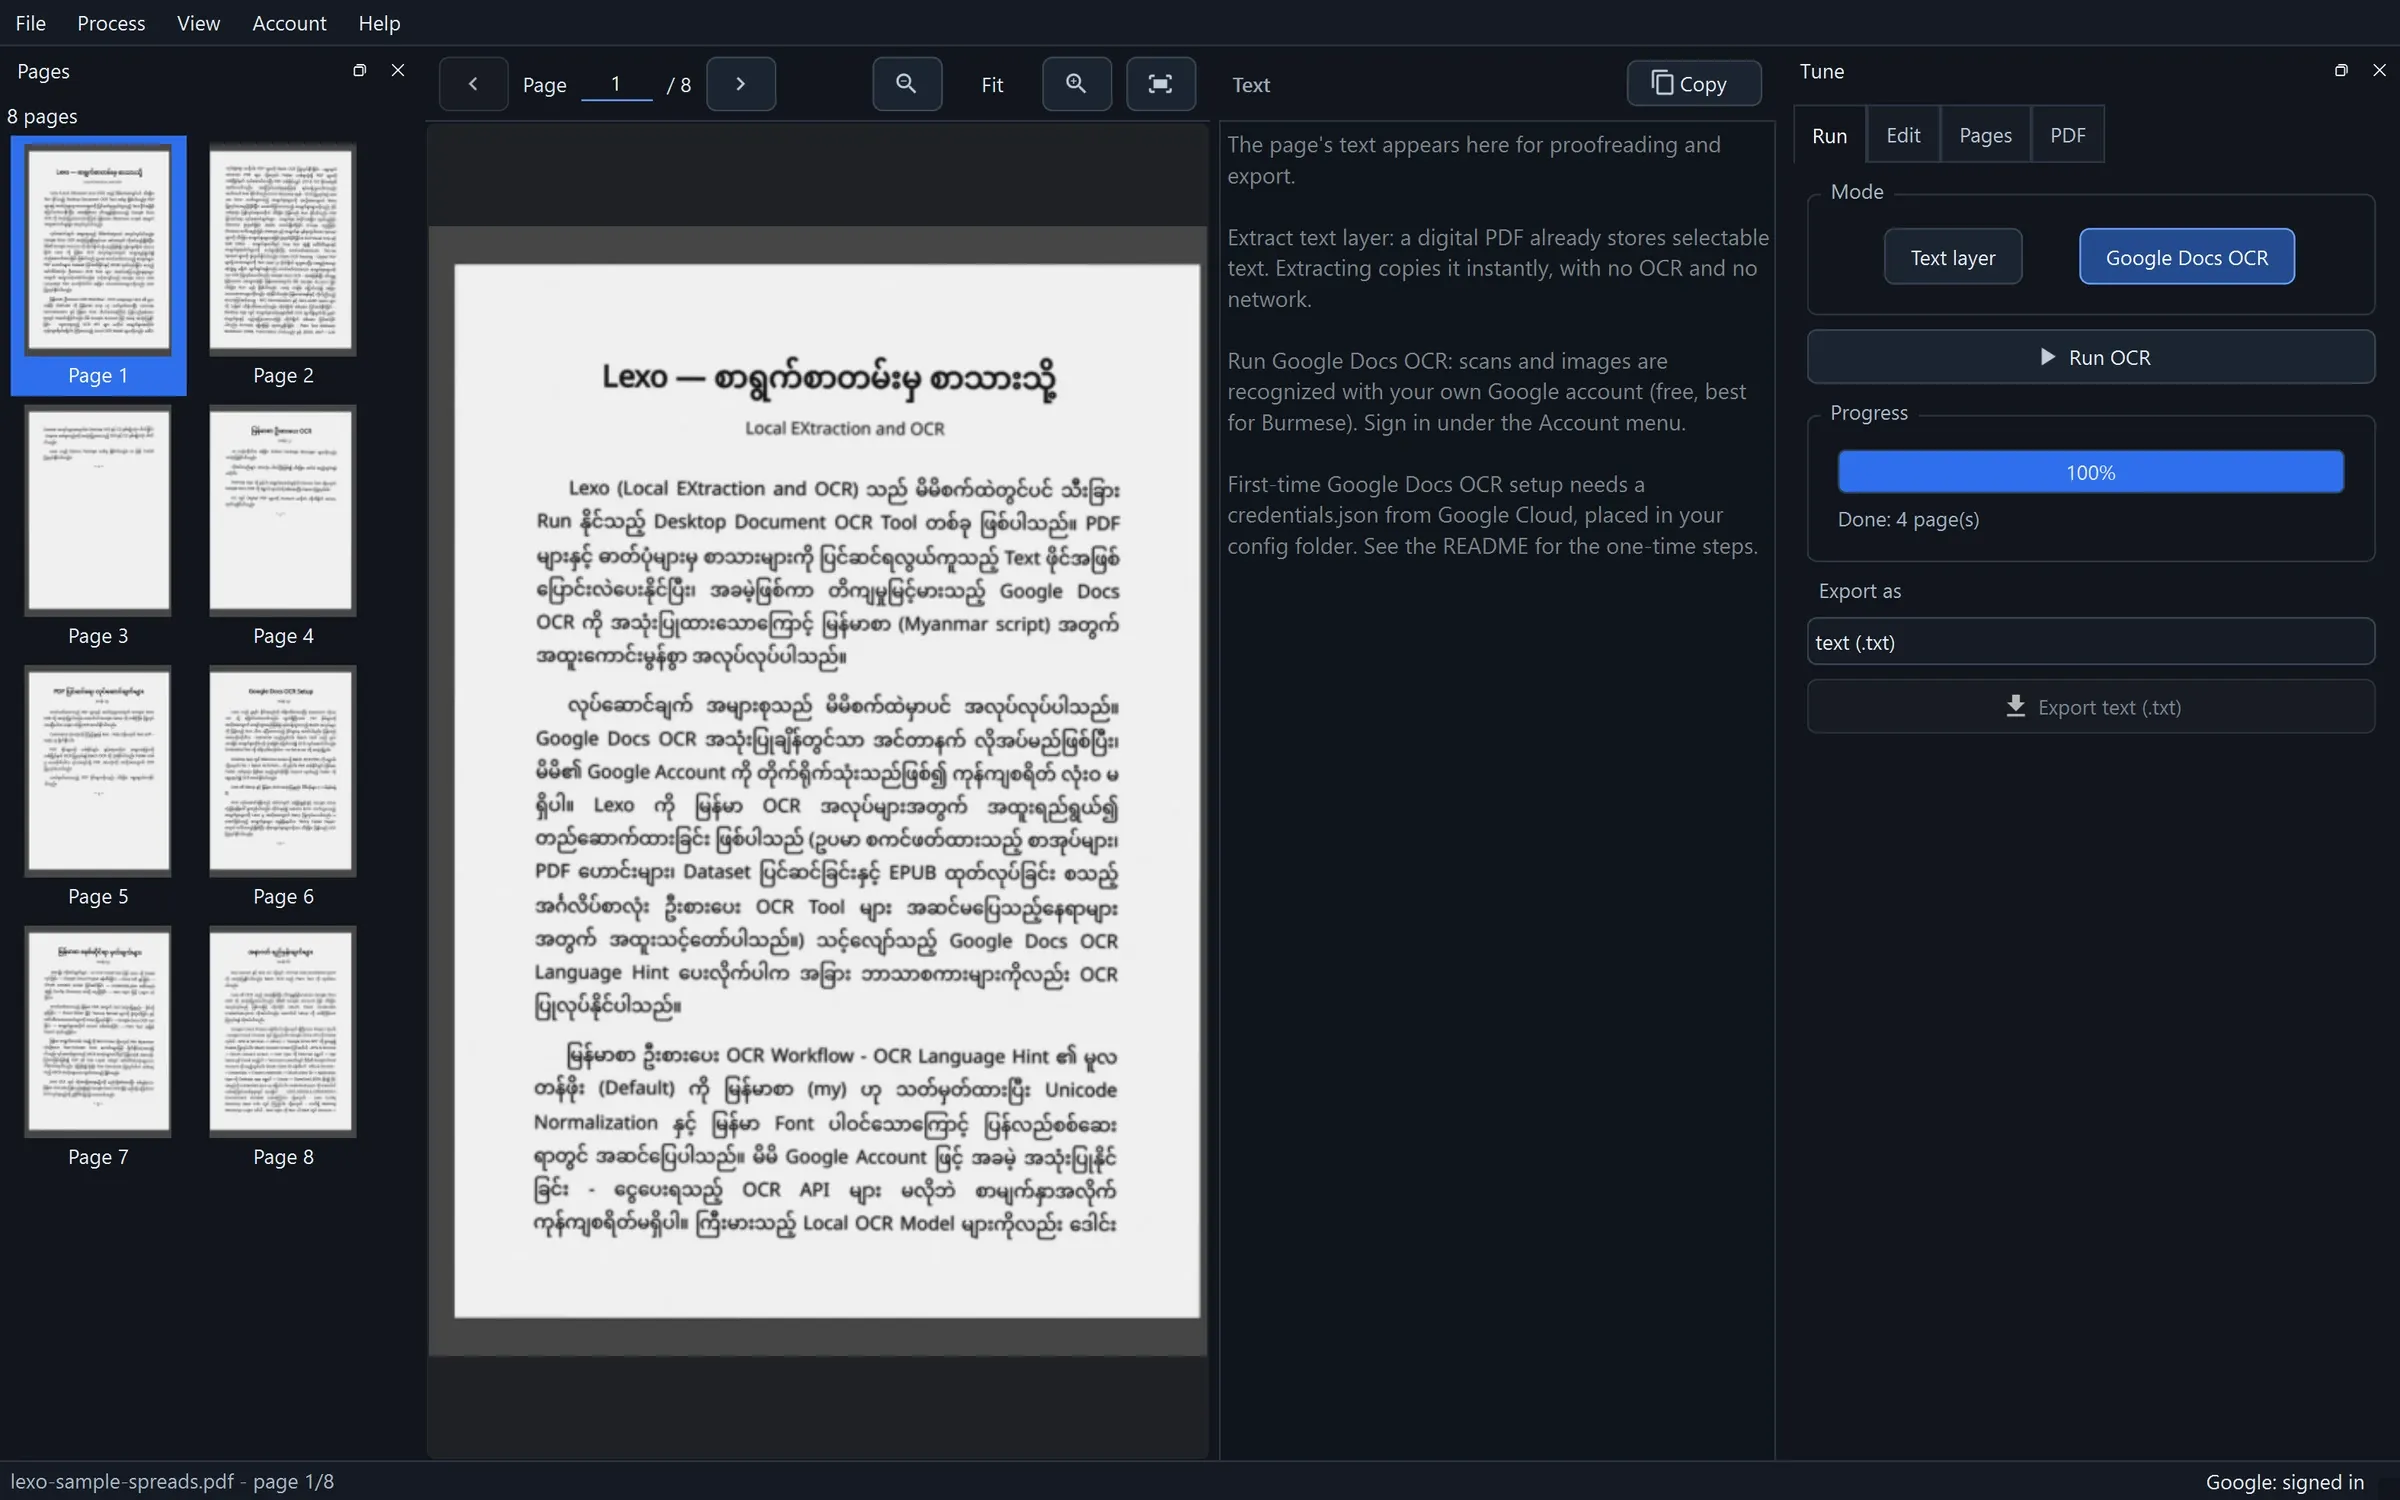Click the fit-to-window icon

(x=1160, y=84)
